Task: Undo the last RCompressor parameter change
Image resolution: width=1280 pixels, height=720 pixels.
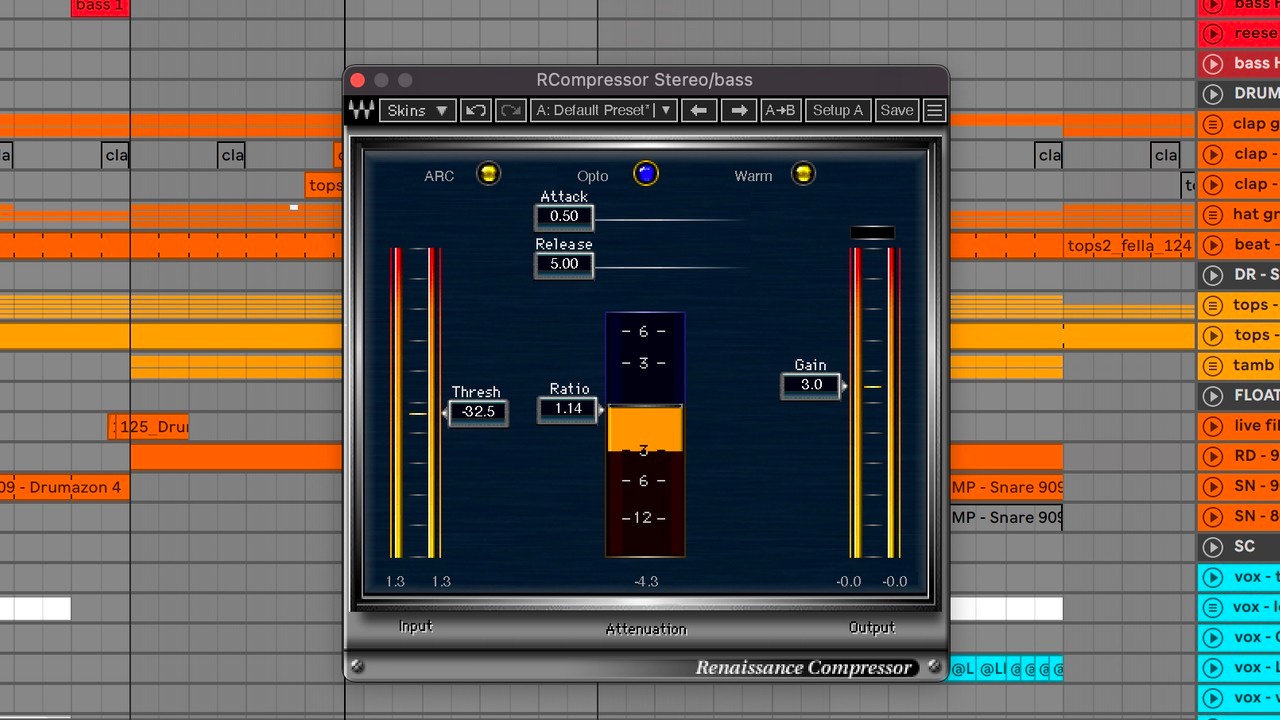Action: (476, 110)
